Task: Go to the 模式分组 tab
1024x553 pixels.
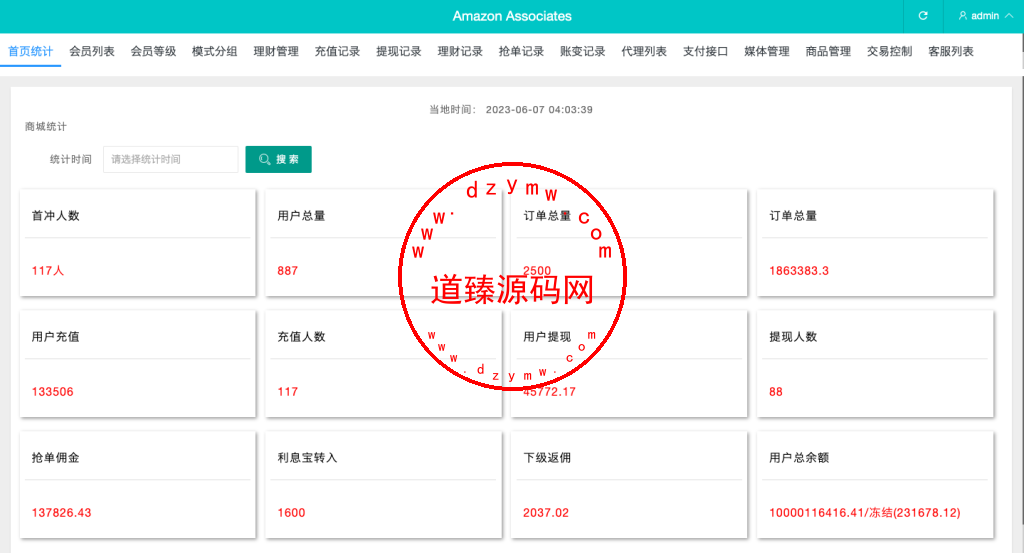Action: point(215,51)
